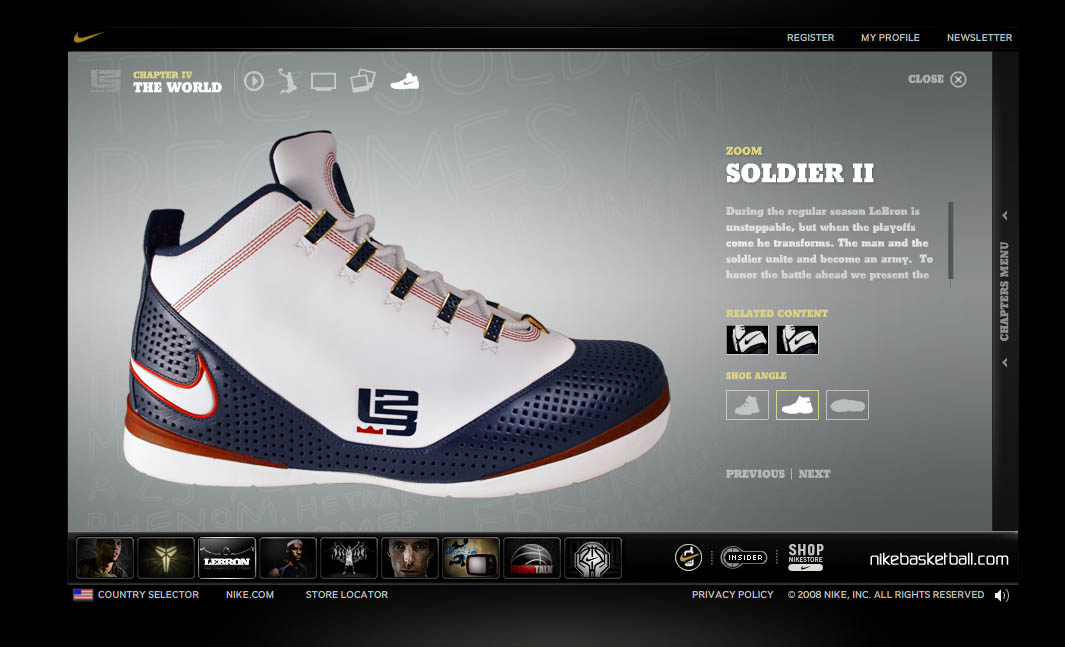
Task: Select the sole shoe angle view
Action: 847,405
